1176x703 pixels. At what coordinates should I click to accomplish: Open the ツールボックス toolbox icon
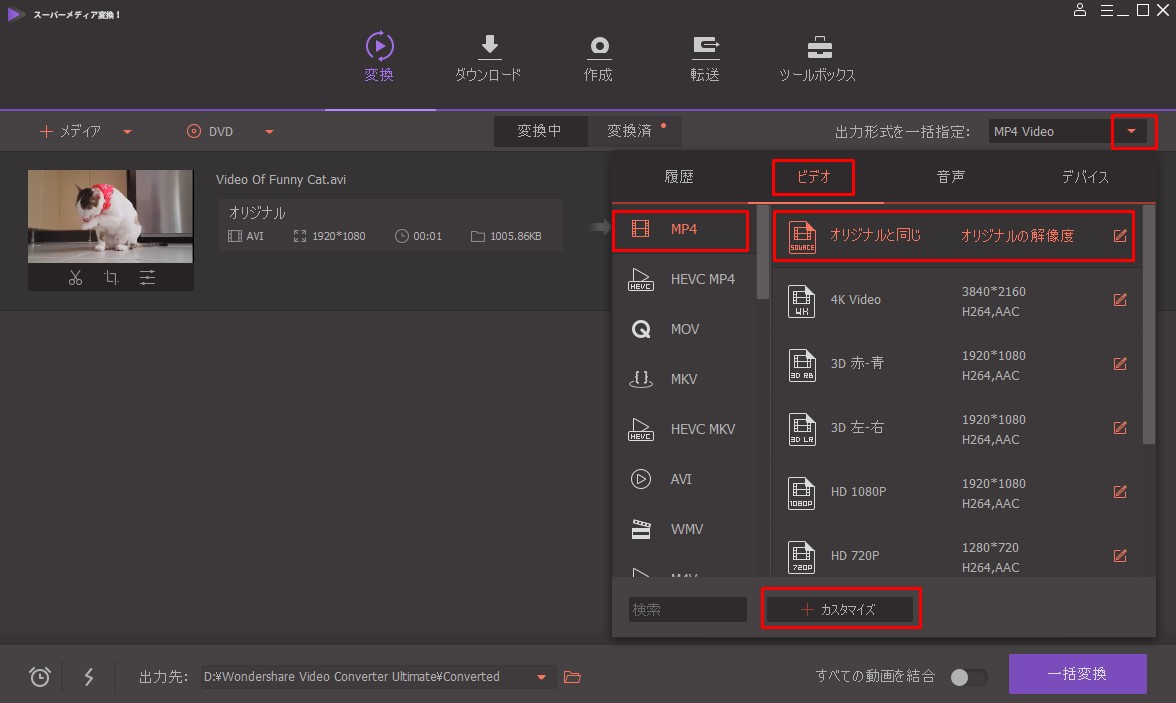point(817,59)
